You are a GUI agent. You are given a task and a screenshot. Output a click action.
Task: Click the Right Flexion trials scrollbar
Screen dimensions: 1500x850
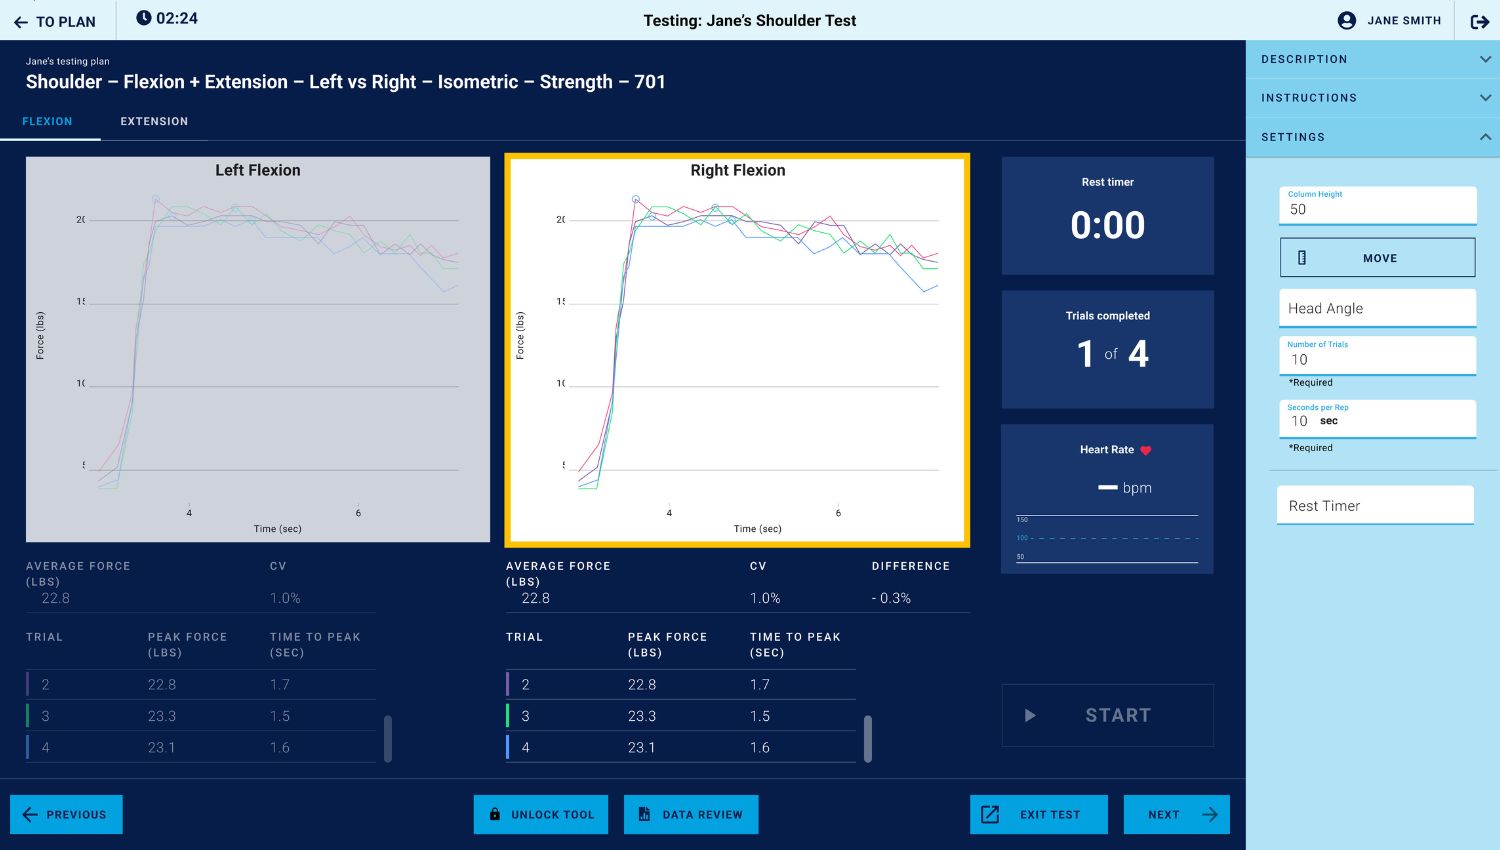[x=867, y=739]
